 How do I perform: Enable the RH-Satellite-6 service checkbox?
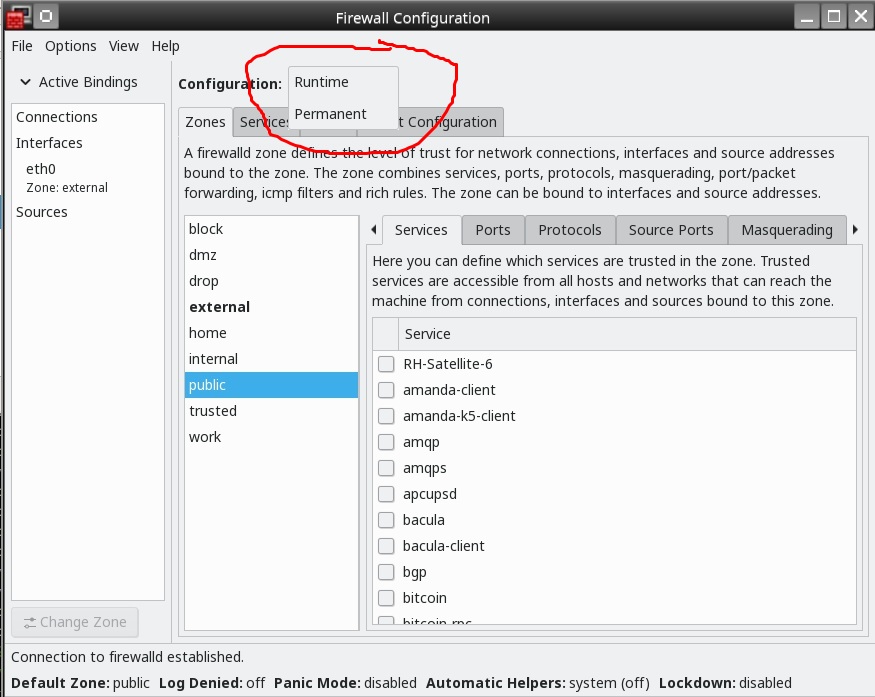[x=386, y=364]
